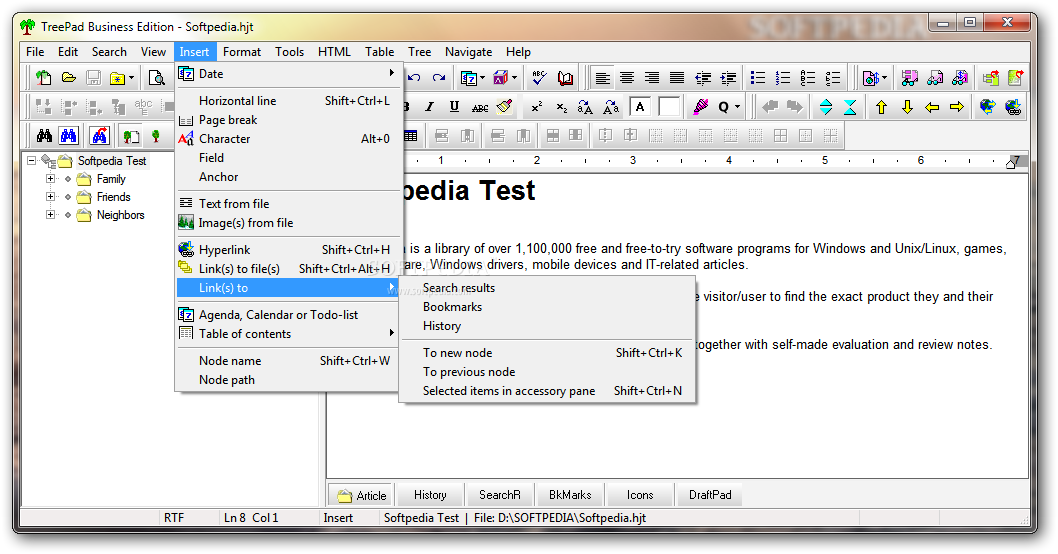Click the Undo arrow icon
The height and width of the screenshot is (554, 1058).
(414, 78)
